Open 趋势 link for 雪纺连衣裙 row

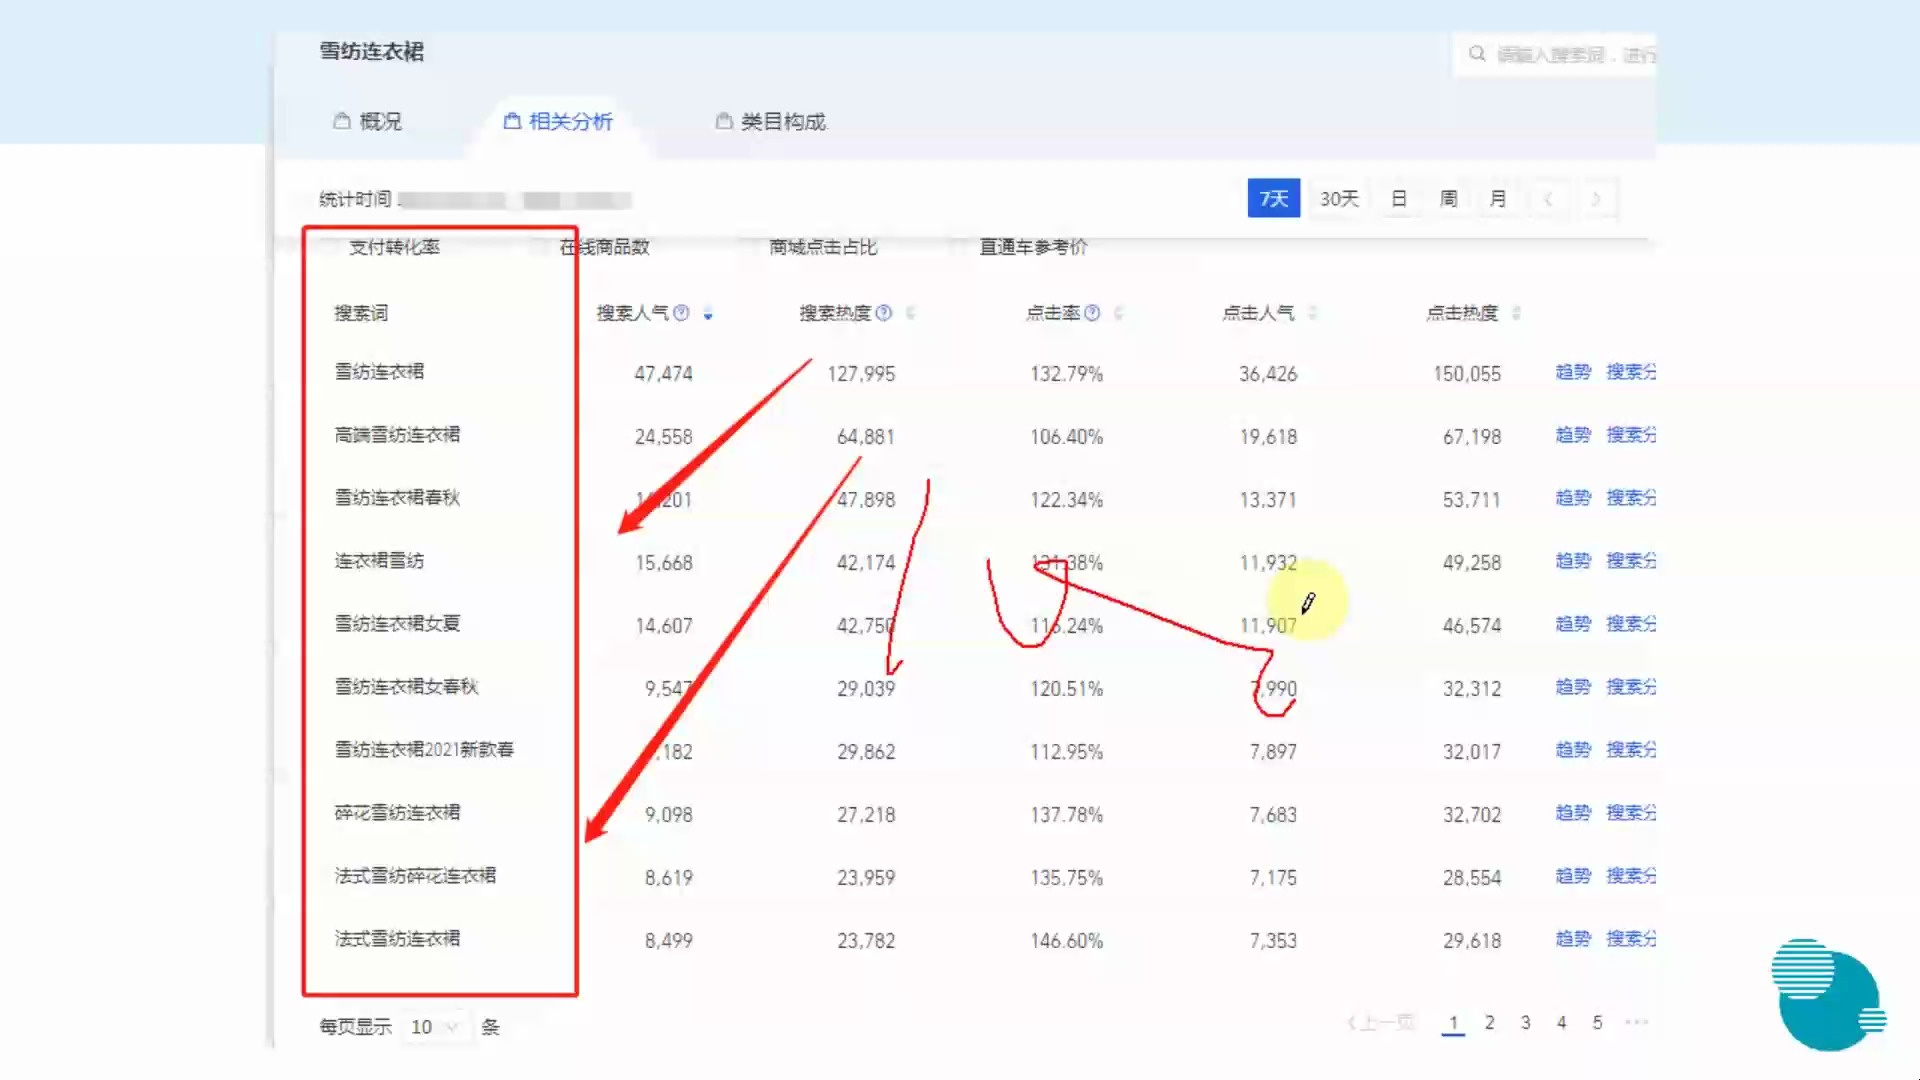(x=1572, y=372)
